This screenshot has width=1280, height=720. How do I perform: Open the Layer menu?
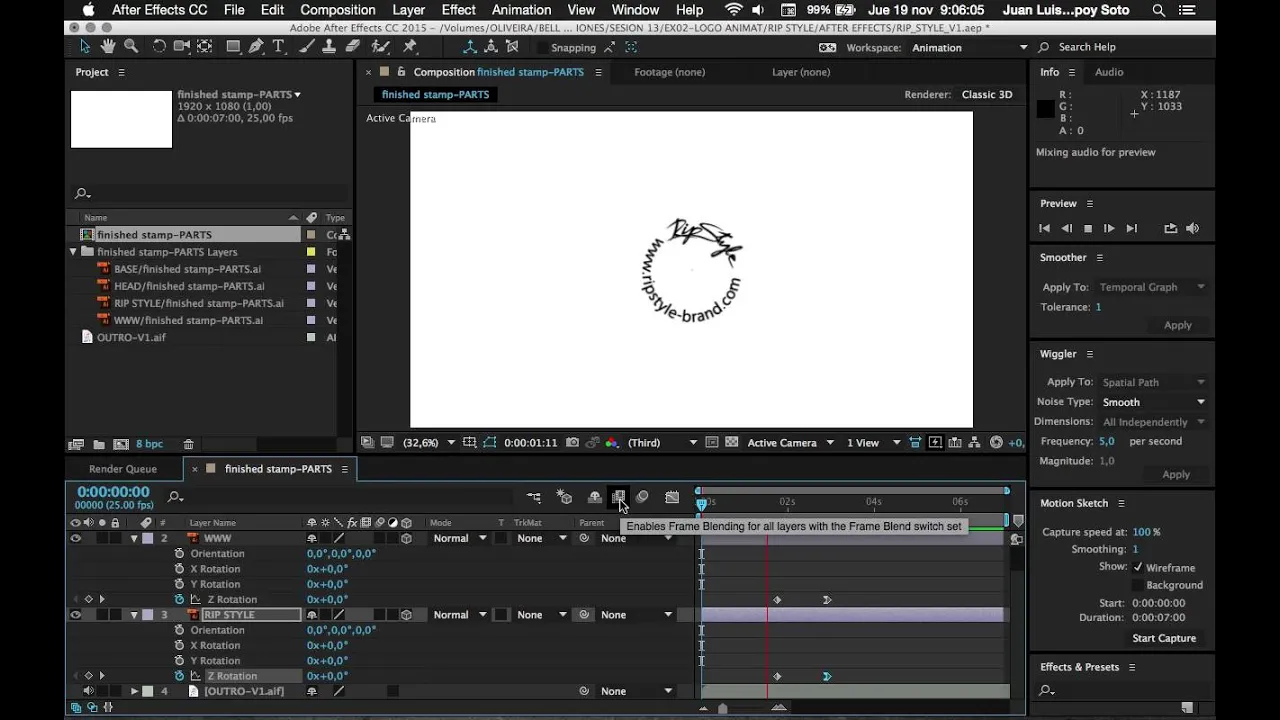tap(408, 10)
